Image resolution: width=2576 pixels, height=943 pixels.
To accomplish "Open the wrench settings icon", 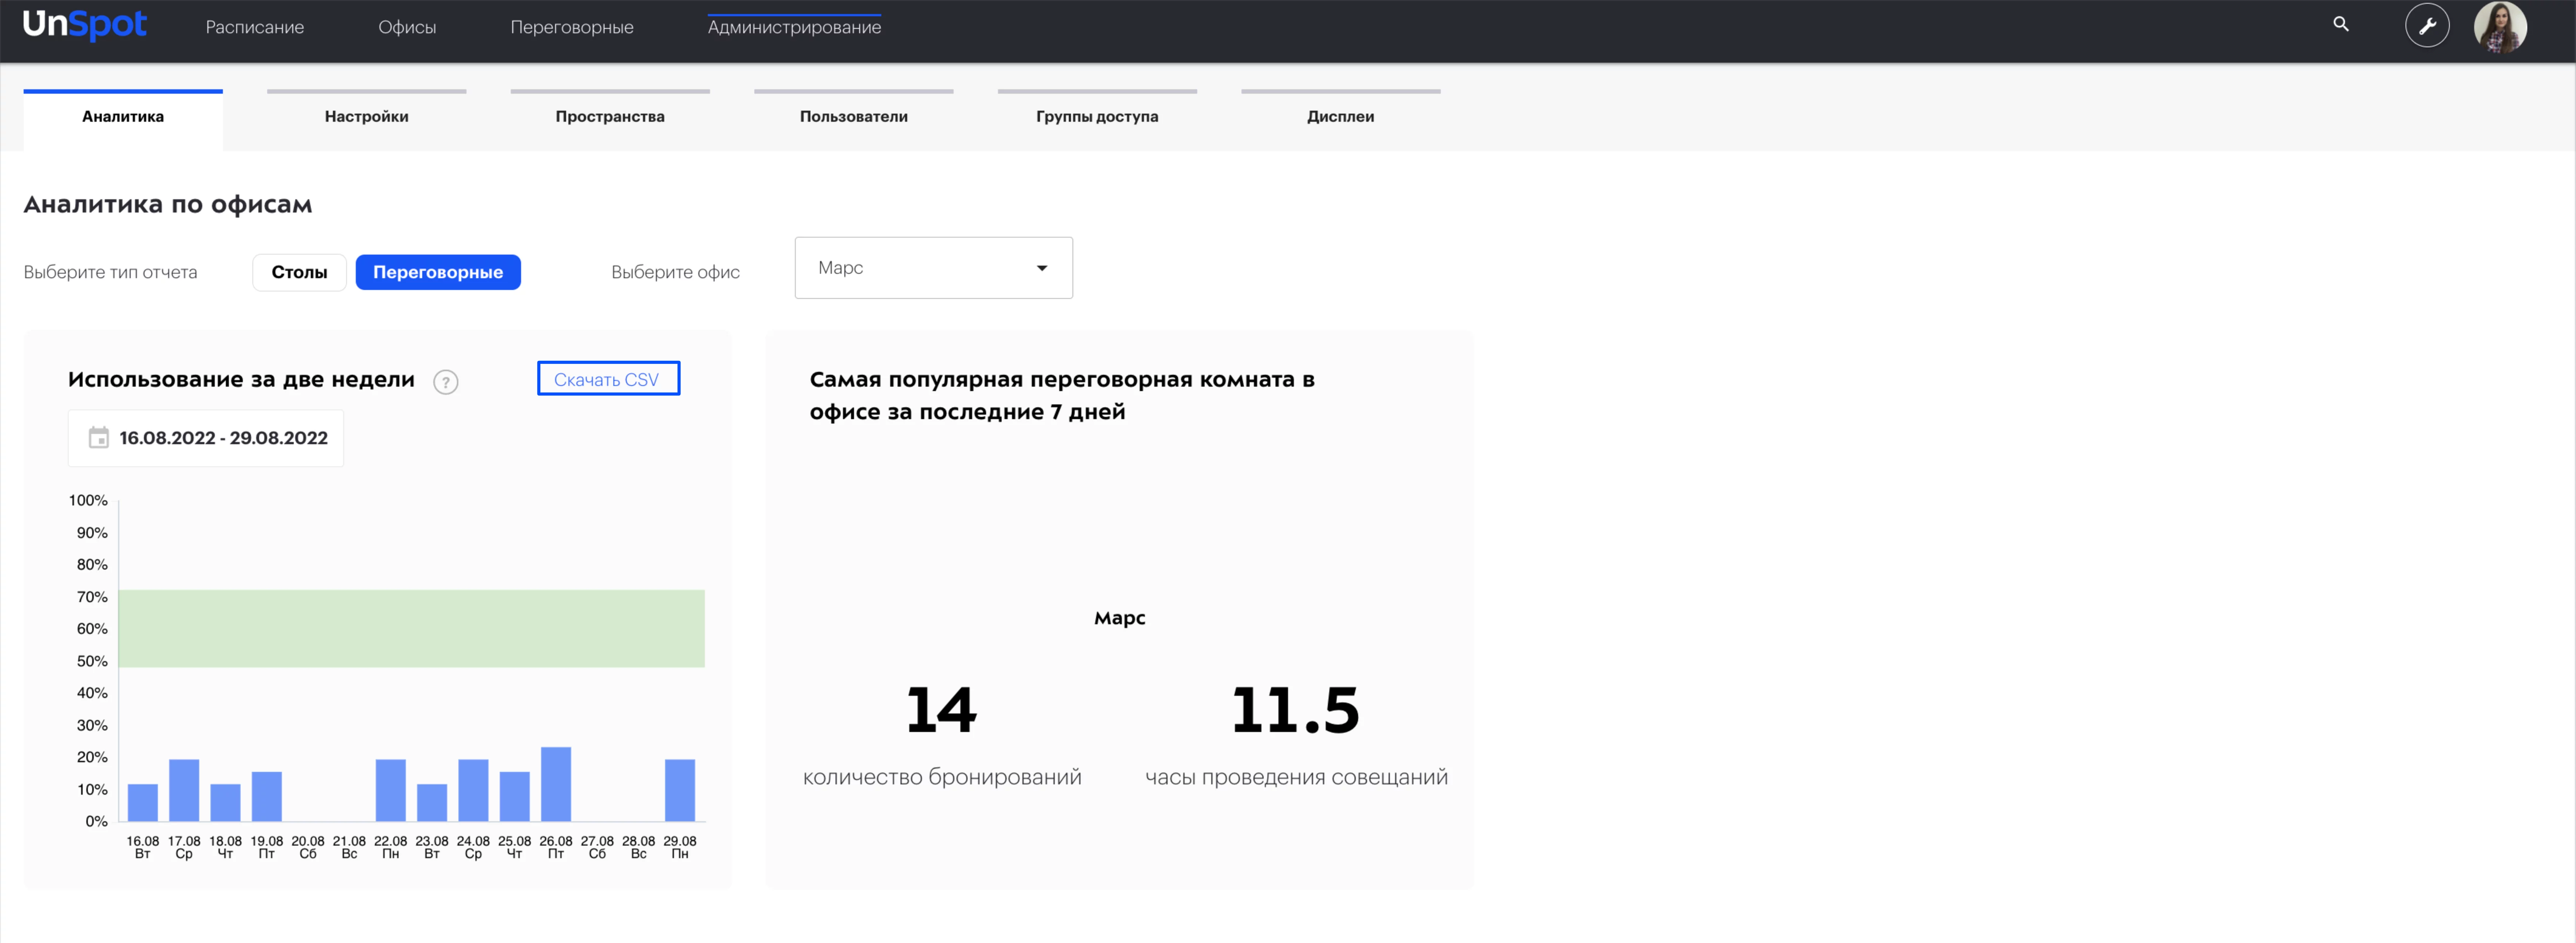I will click(2427, 25).
